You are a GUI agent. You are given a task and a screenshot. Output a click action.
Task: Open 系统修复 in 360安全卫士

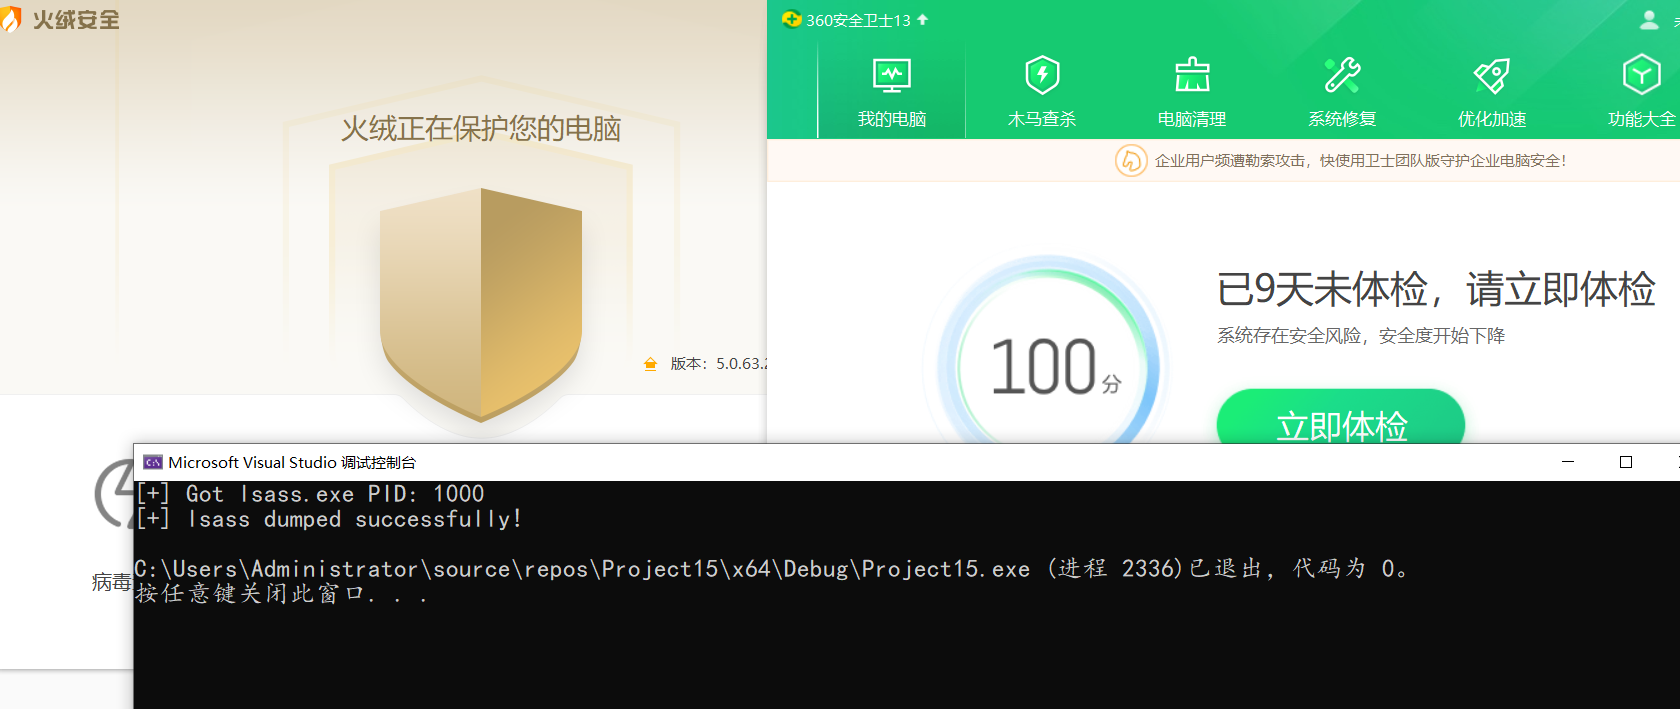[x=1342, y=93]
